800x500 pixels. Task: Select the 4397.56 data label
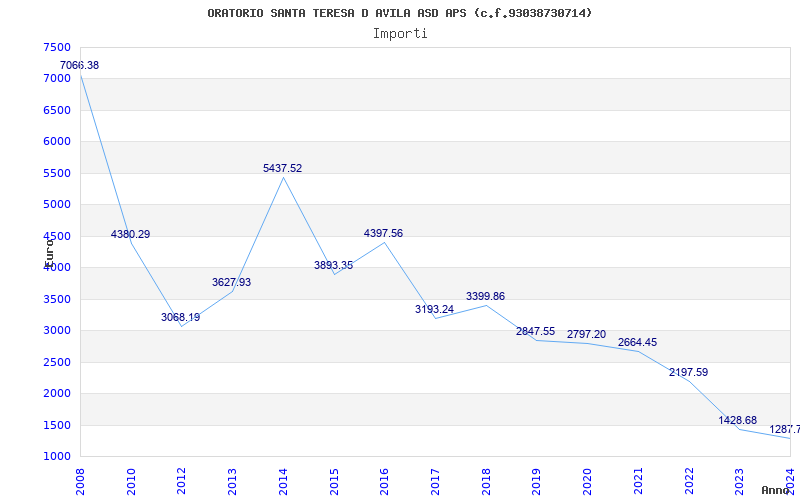(383, 233)
